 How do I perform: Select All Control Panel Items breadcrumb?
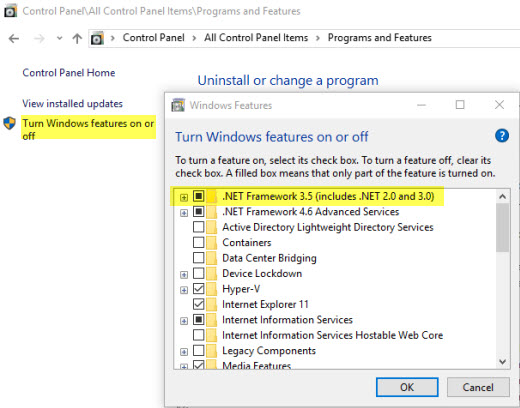[256, 38]
